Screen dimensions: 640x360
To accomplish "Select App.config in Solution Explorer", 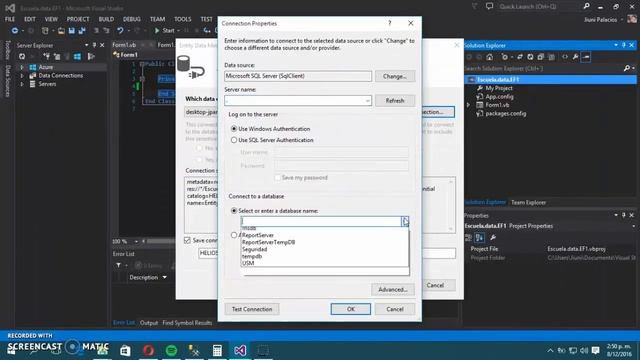I will point(499,97).
